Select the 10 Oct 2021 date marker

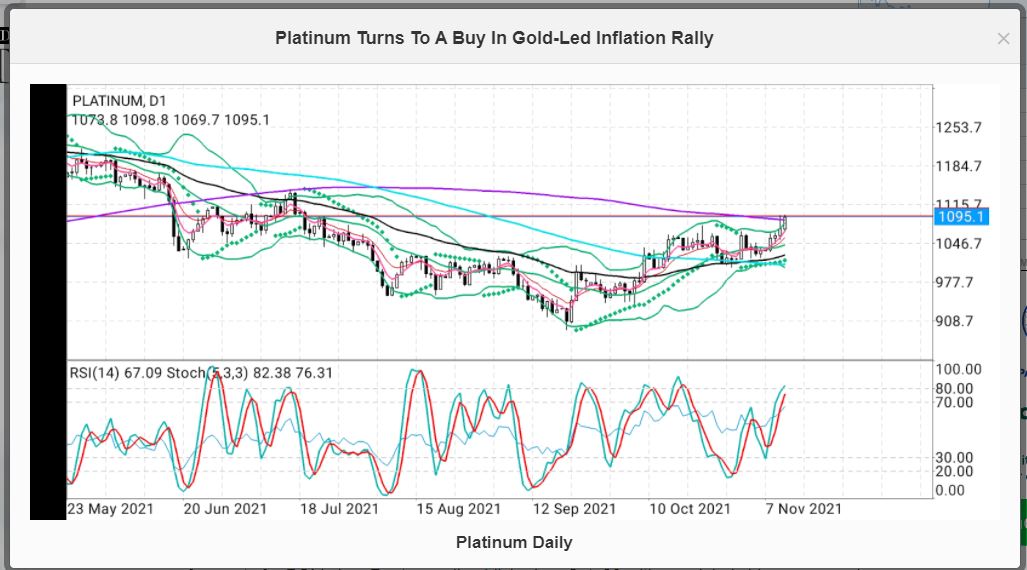pos(689,508)
